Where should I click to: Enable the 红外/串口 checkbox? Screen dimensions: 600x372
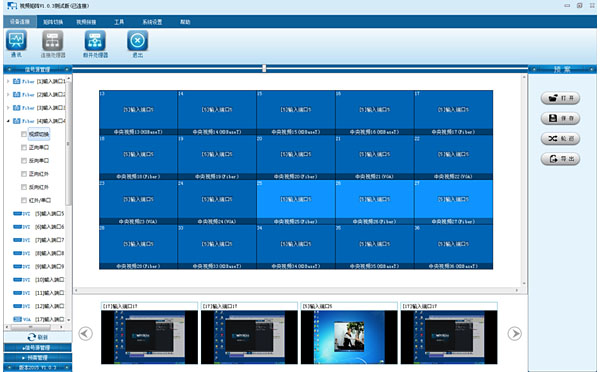(24, 200)
